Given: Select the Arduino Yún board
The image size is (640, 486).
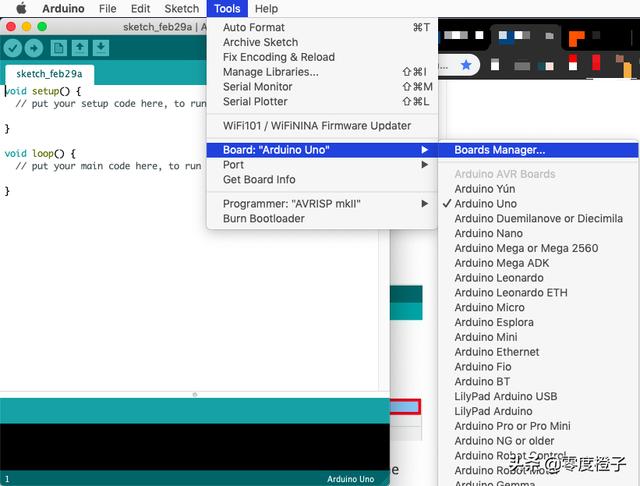Looking at the screenshot, I should [538, 189].
